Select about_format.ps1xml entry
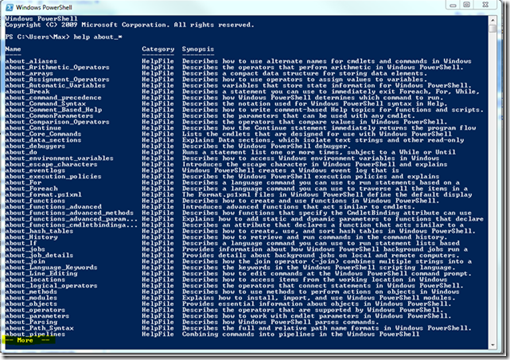Screen dimensions: 510x360 pyautogui.click(x=43, y=195)
